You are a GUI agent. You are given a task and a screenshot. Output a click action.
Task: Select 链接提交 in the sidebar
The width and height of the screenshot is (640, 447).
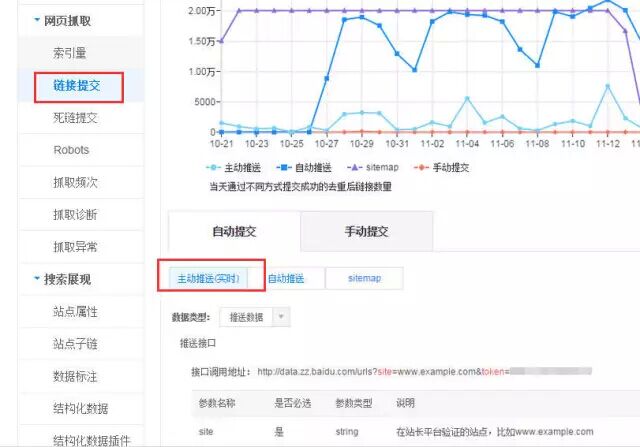pos(77,86)
